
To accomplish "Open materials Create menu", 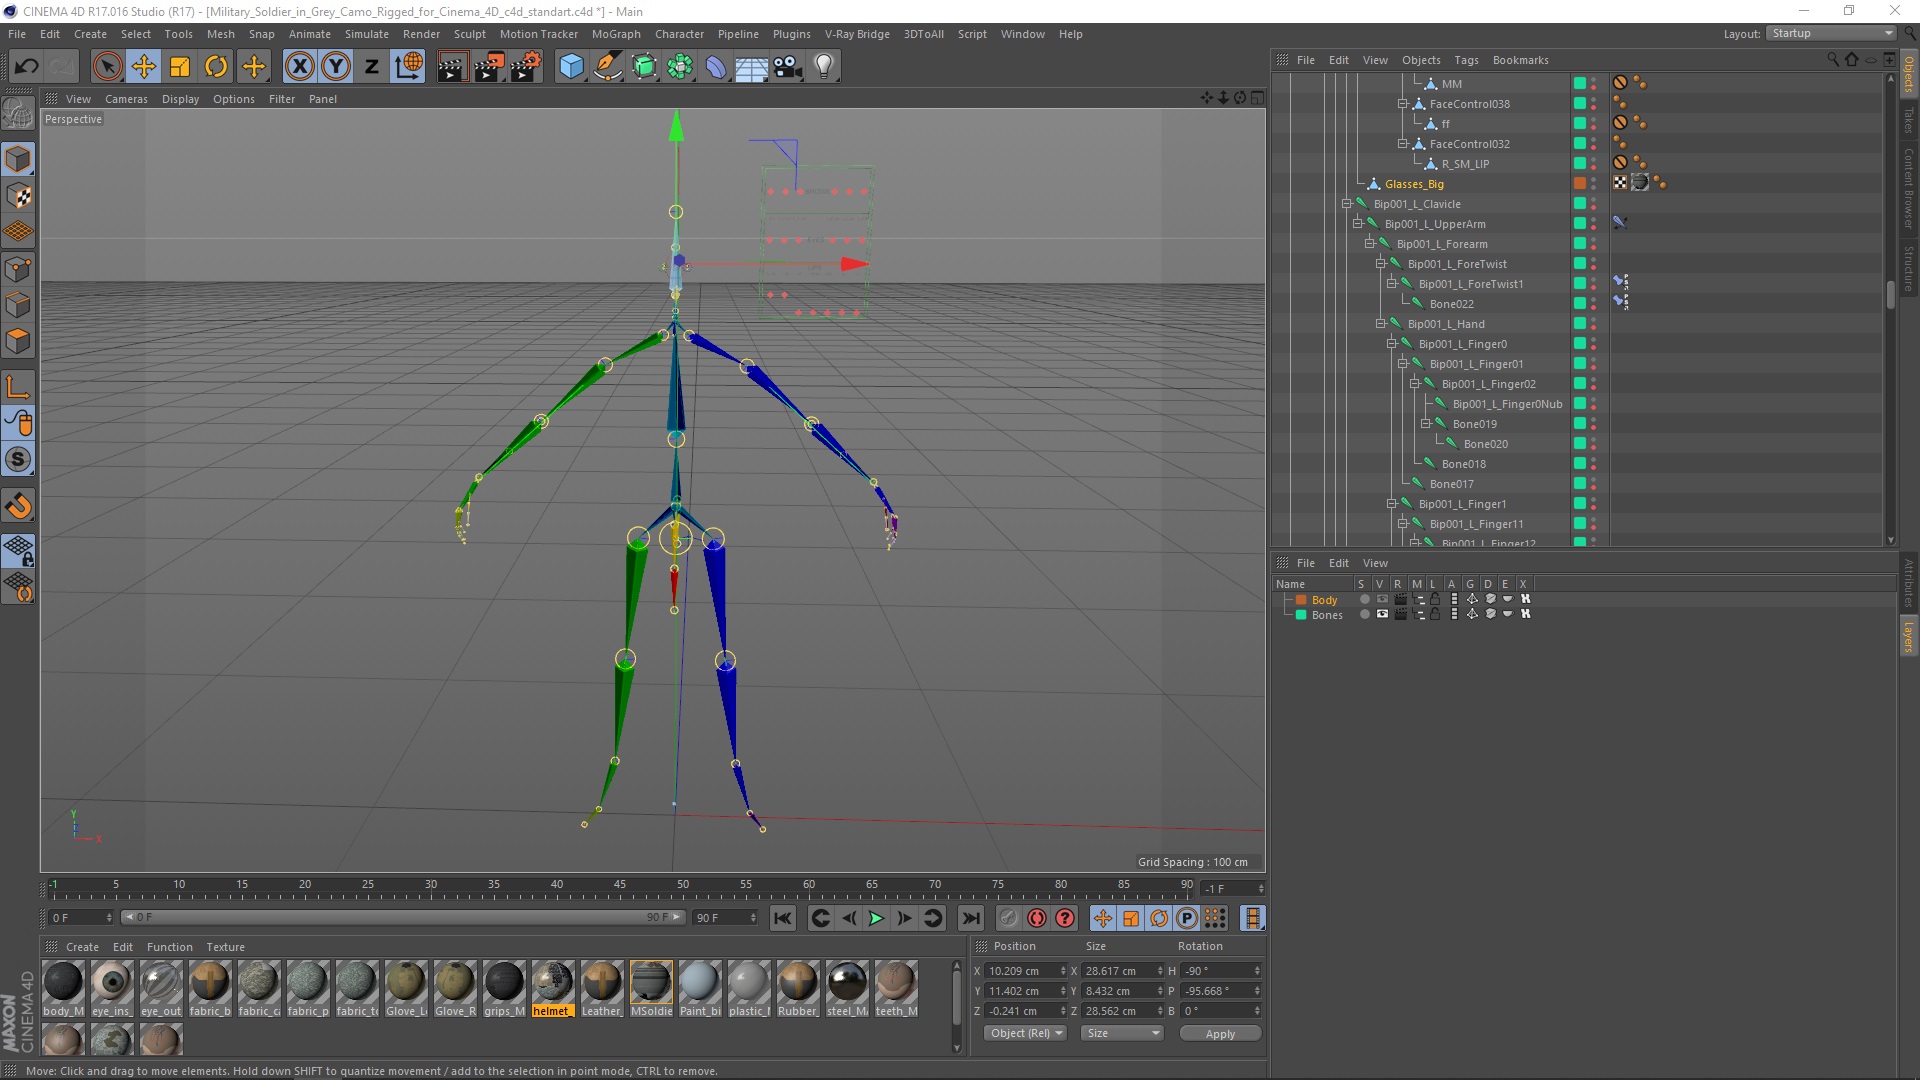I will coord(82,947).
